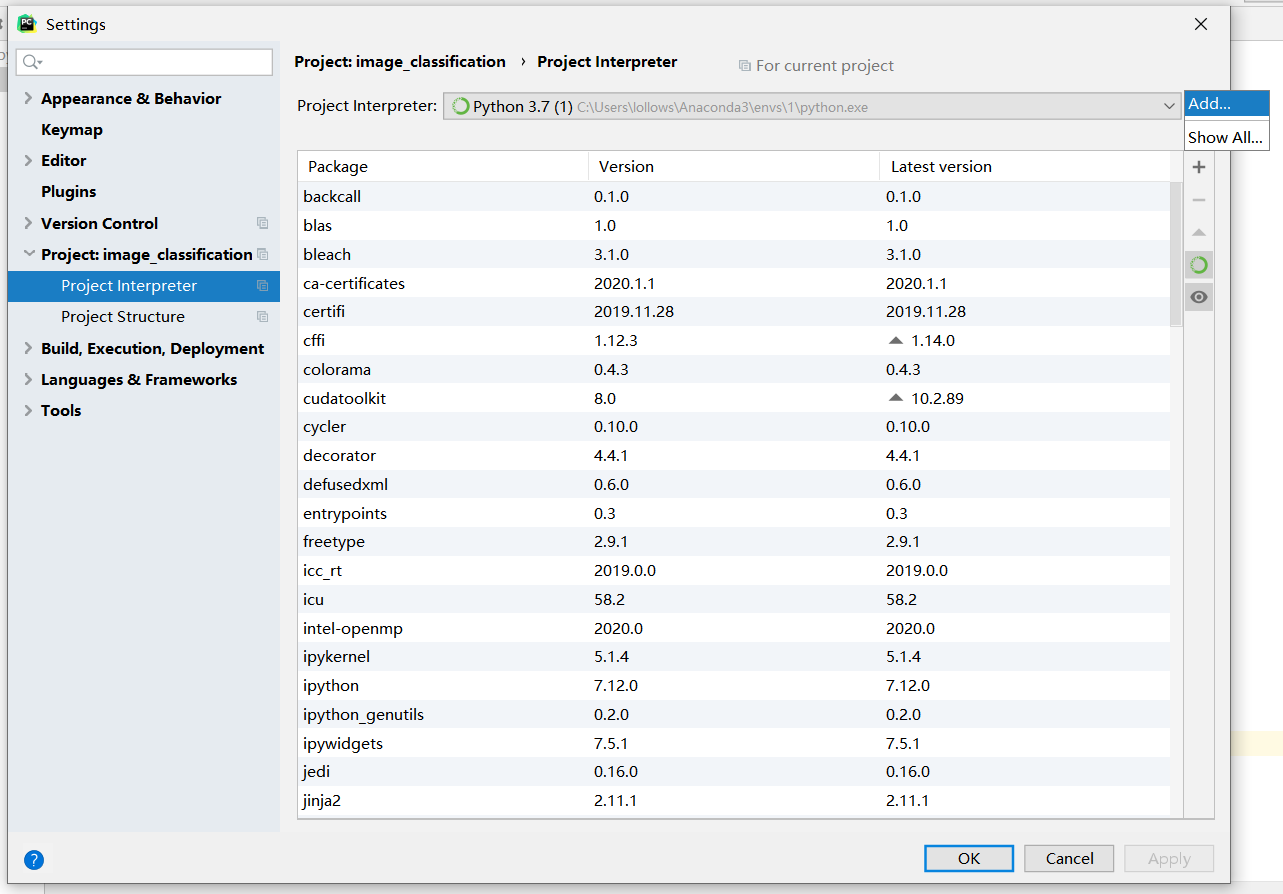Expand Appearance & Behavior section
Image resolution: width=1283 pixels, height=894 pixels.
click(x=28, y=98)
